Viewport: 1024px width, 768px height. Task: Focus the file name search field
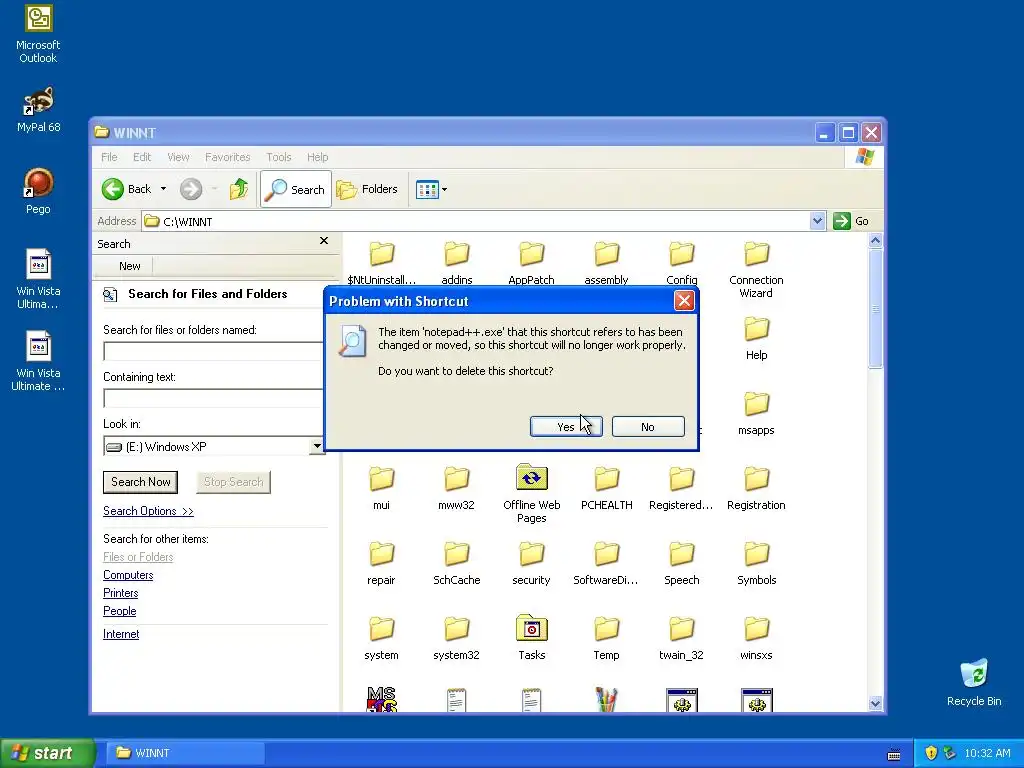coord(214,351)
